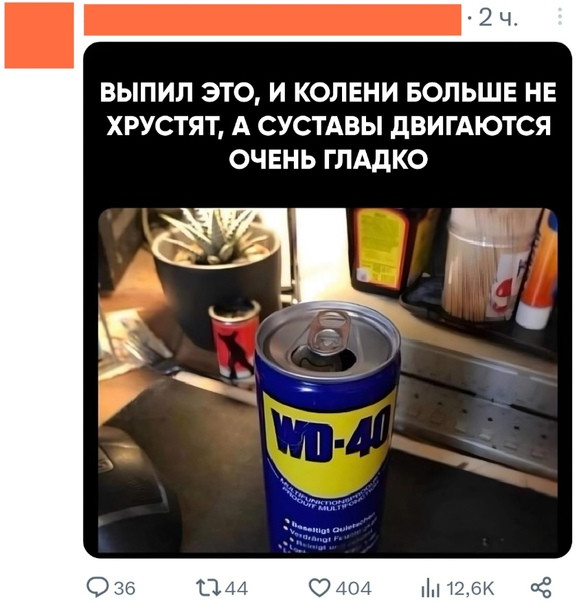581x604 pixels.
Task: Click the retweet count 44
Action: tap(236, 588)
